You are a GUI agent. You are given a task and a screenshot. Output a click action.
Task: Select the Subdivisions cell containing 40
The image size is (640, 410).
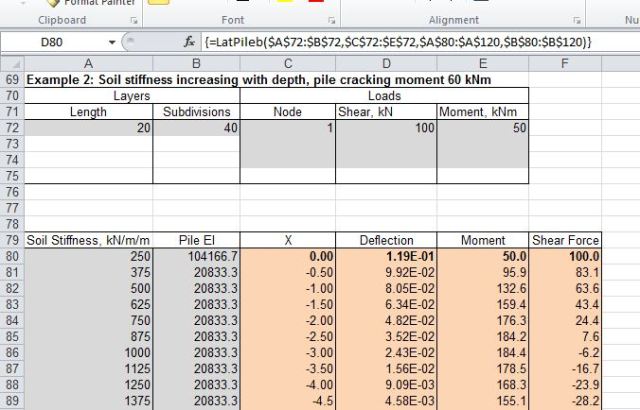(x=196, y=129)
